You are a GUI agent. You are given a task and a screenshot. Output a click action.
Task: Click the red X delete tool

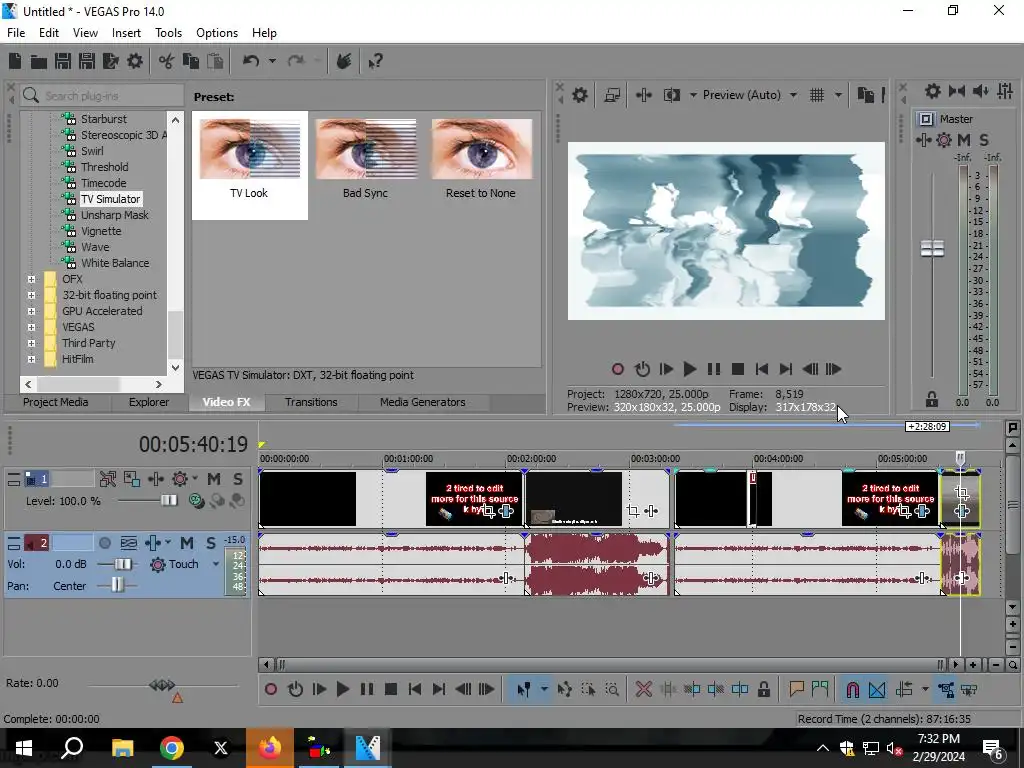click(x=644, y=689)
